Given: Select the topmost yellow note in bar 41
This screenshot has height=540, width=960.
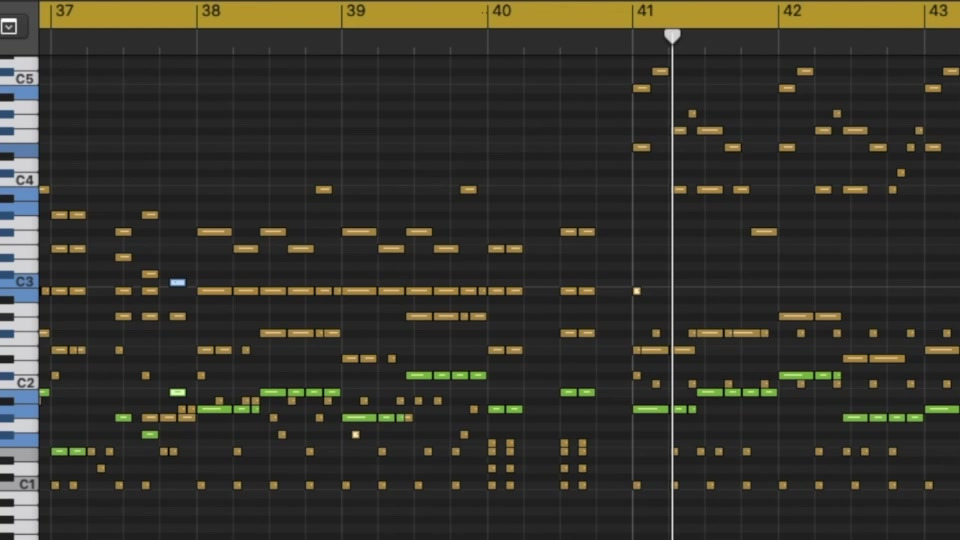Looking at the screenshot, I should 660,72.
